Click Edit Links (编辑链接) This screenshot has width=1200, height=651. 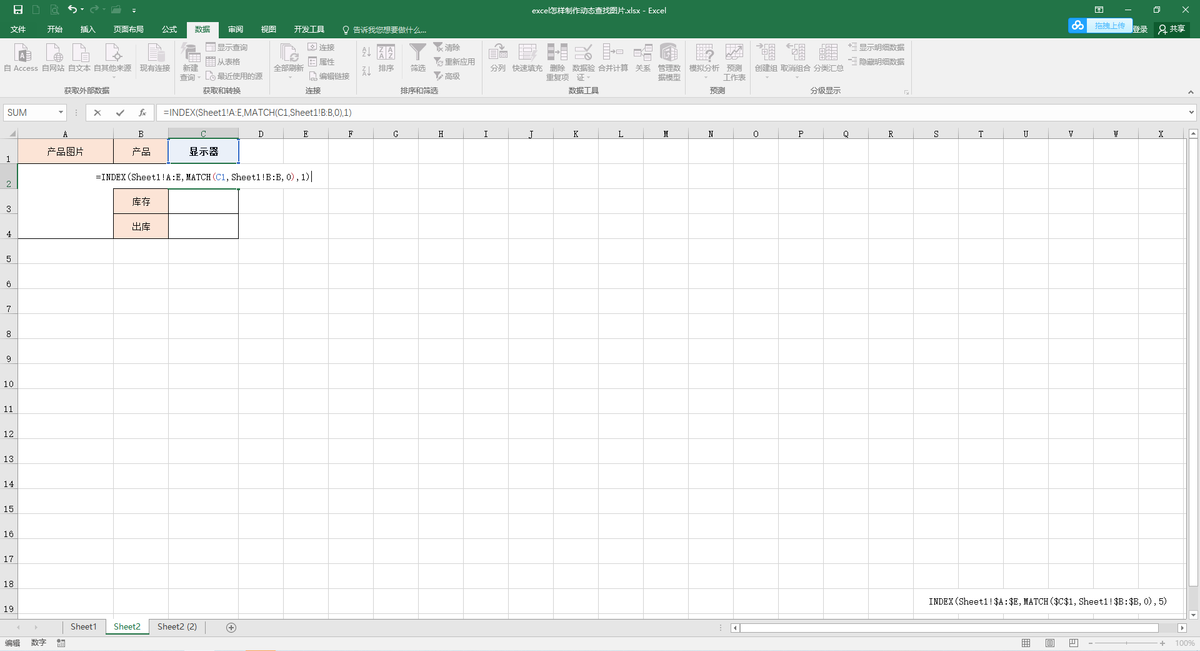[x=328, y=75]
